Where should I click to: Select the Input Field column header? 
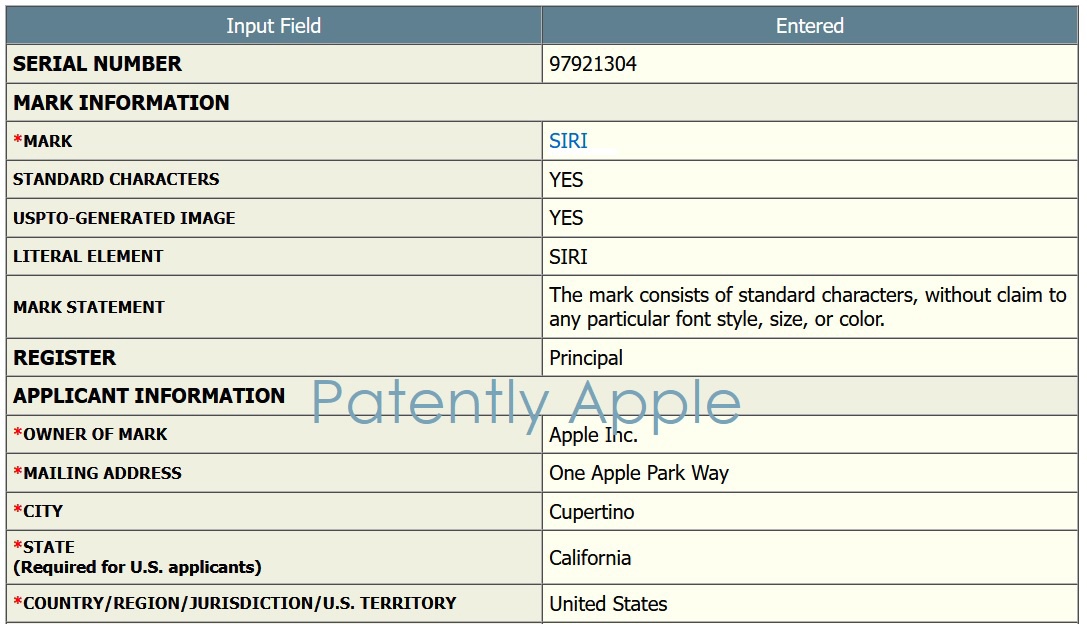(273, 26)
